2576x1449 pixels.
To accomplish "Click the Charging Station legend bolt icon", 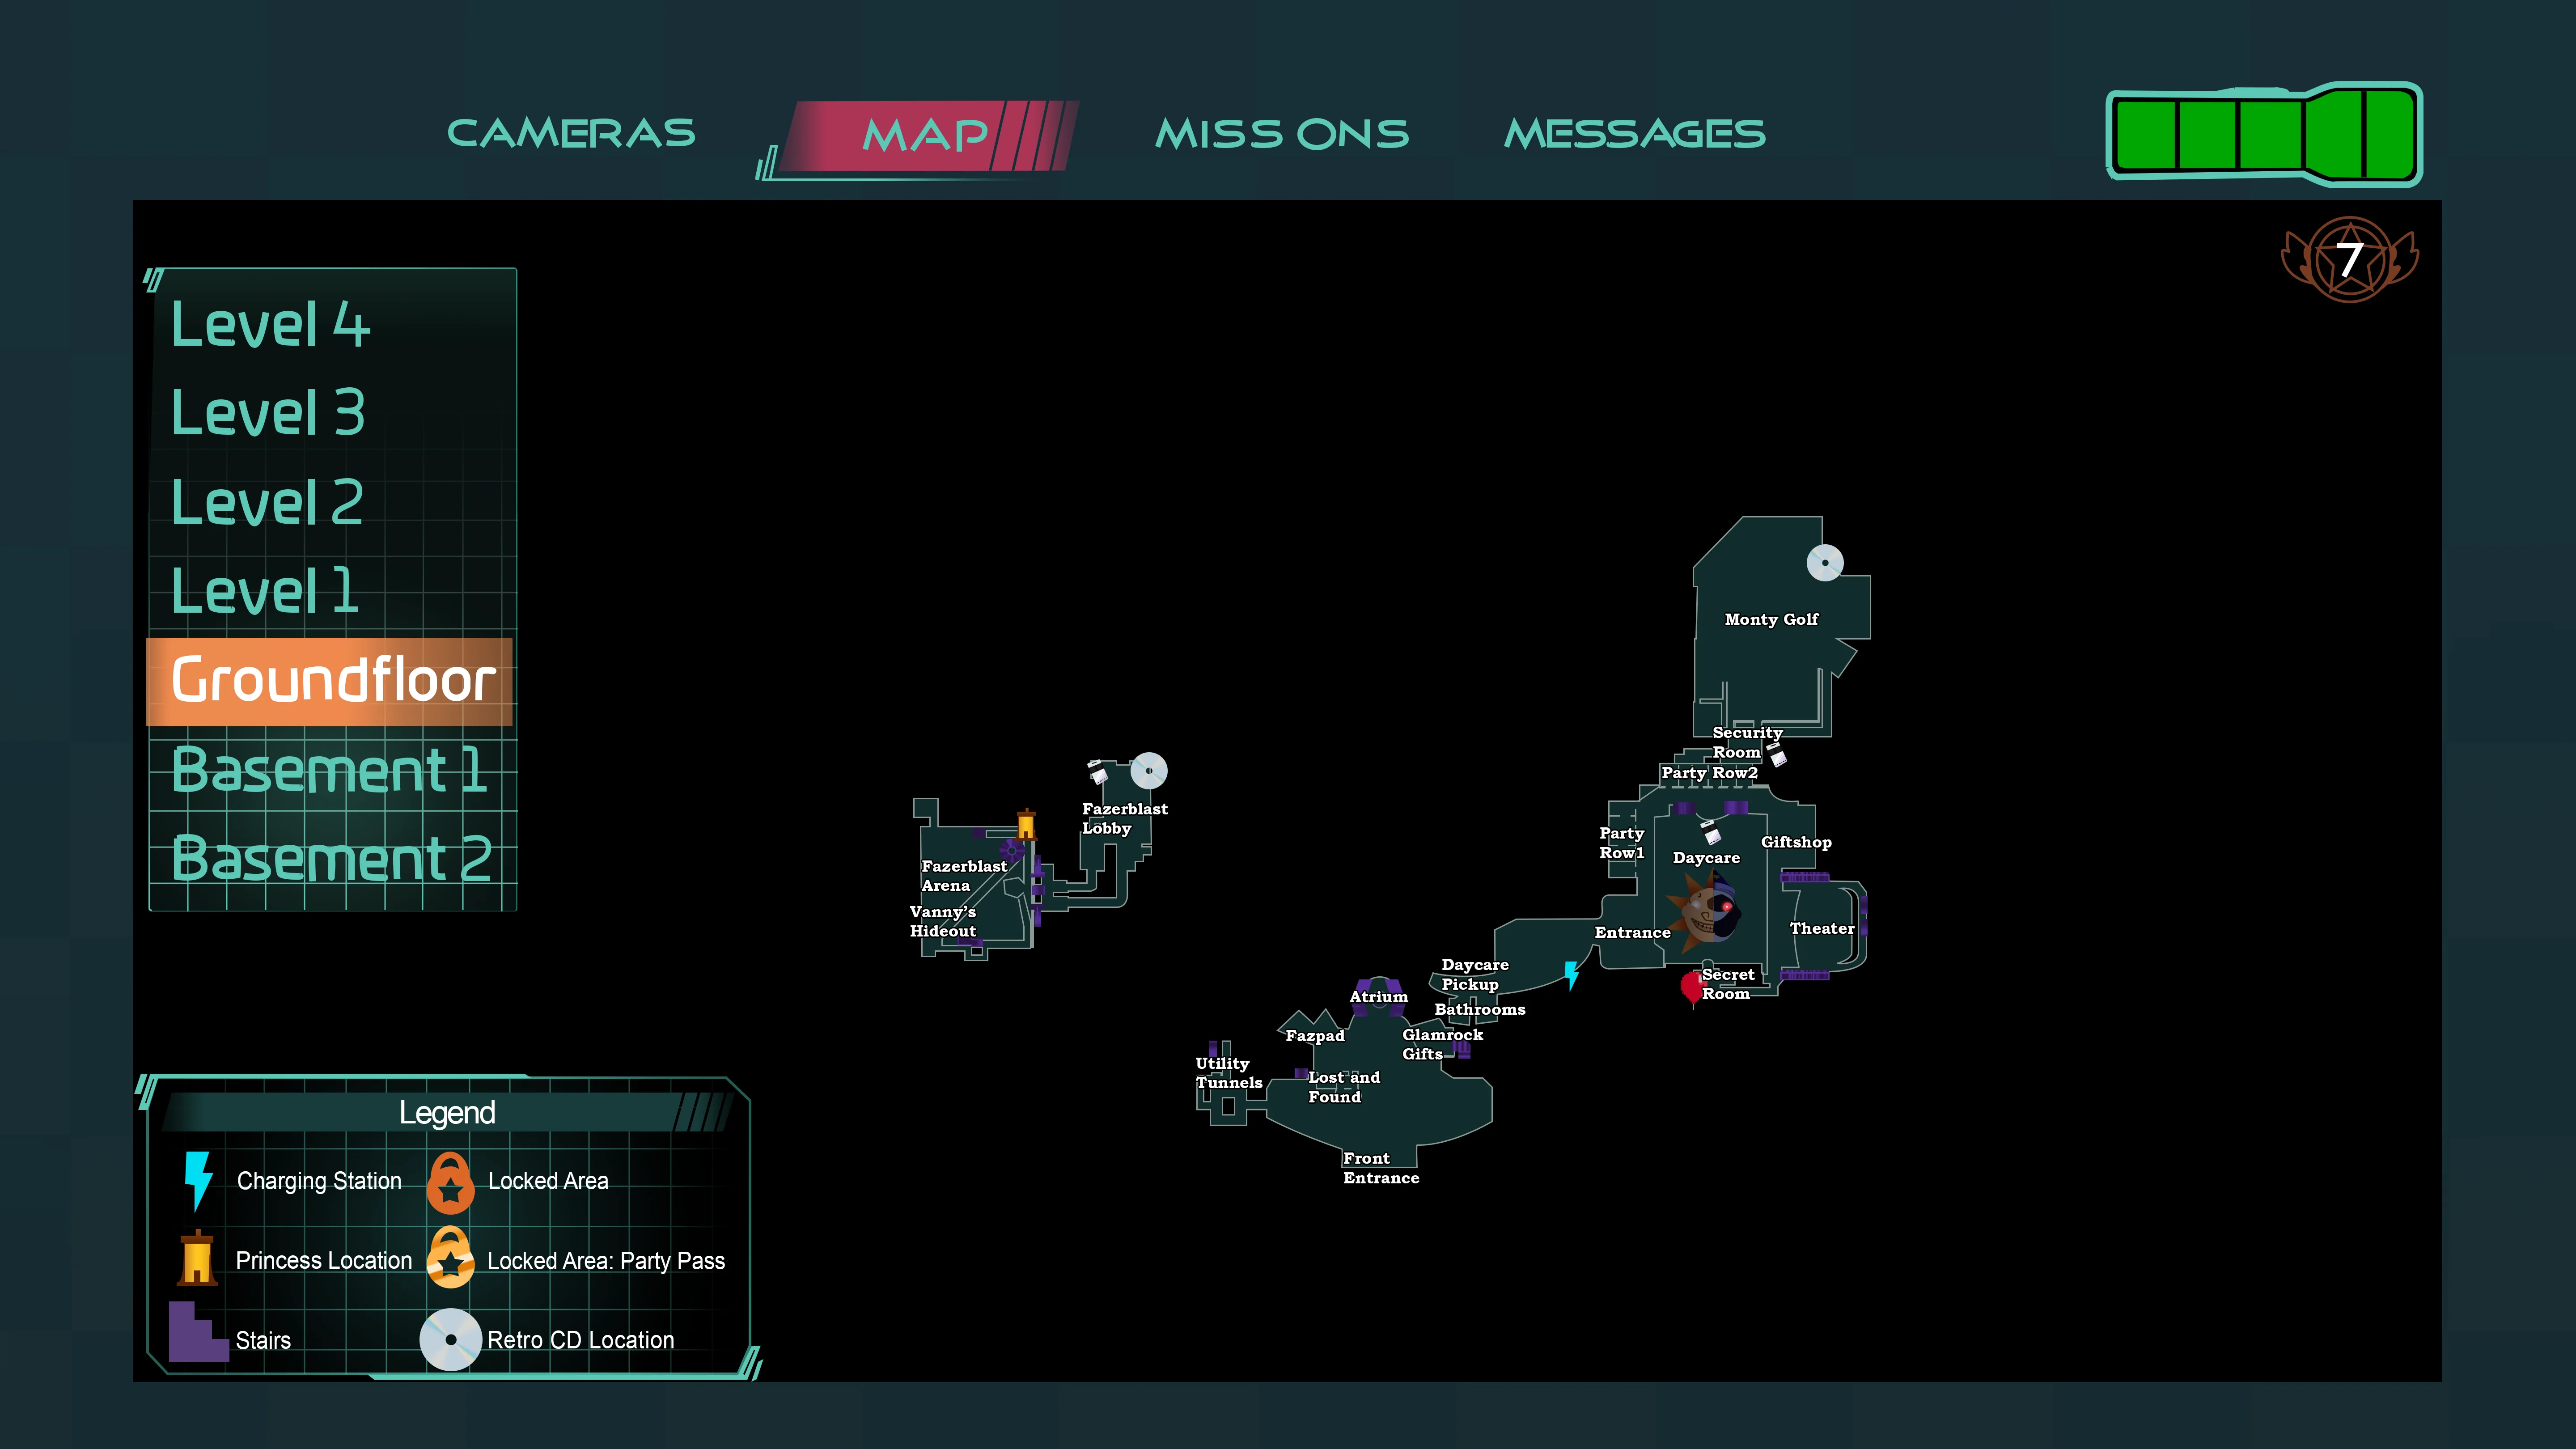I will [x=198, y=1181].
